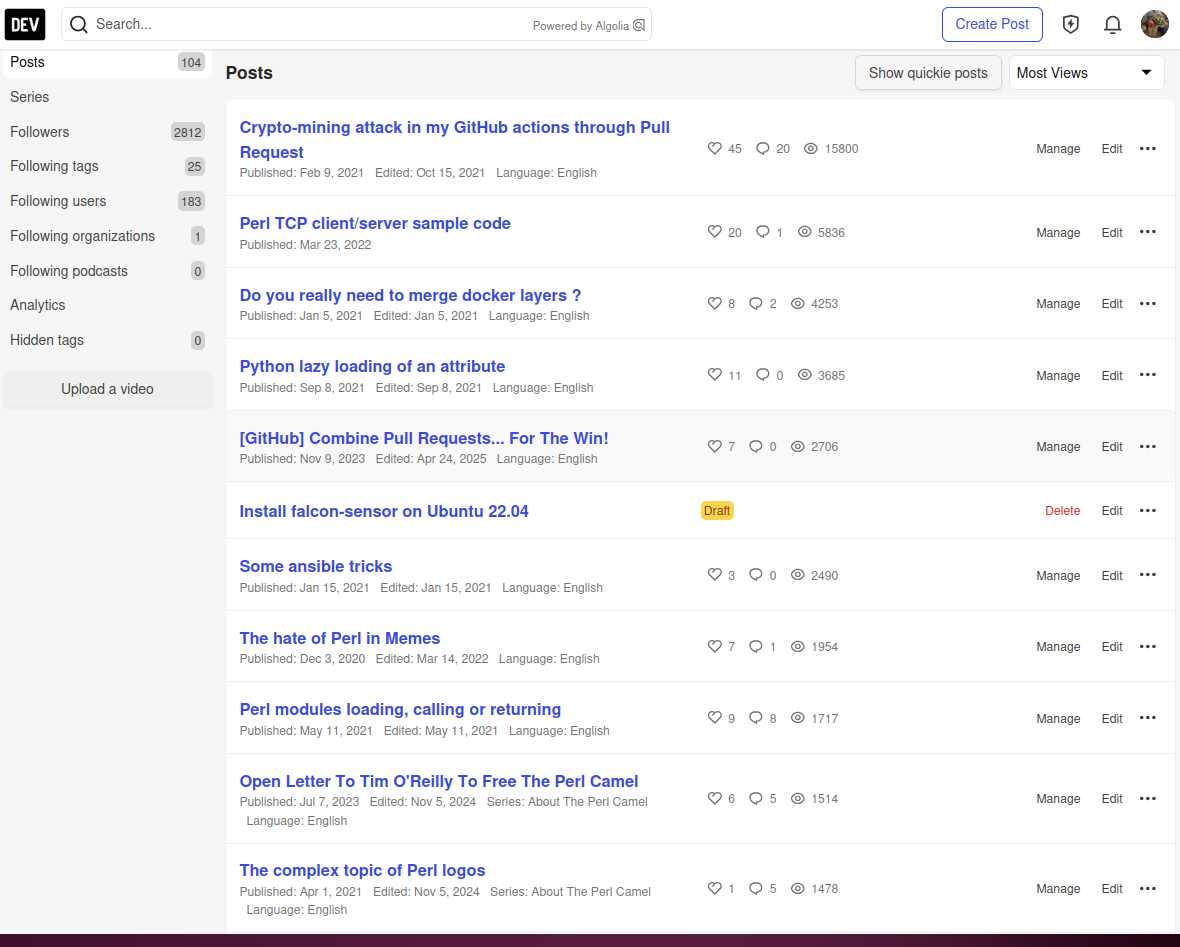Open three-dot menu for Some ansible tricks
The width and height of the screenshot is (1180, 947).
(1147, 575)
